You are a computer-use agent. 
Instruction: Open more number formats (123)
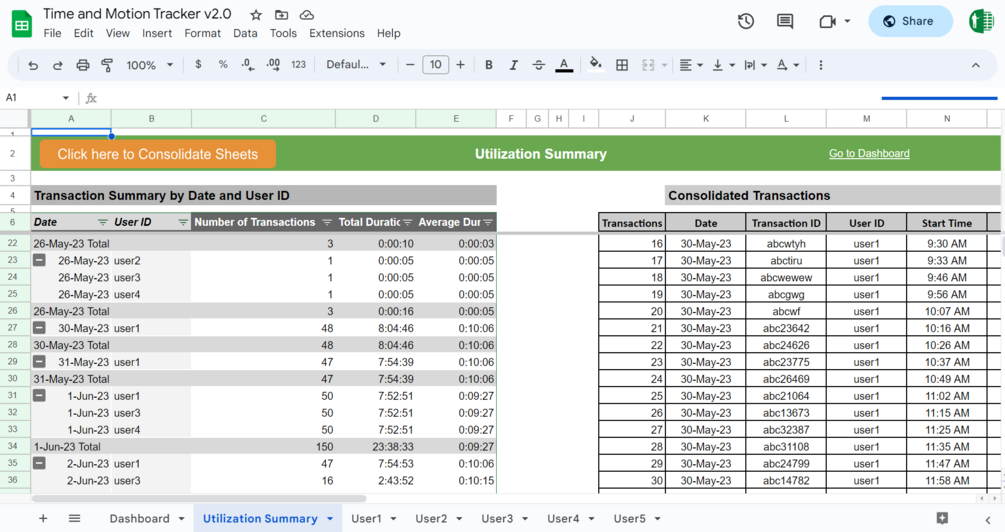(299, 64)
